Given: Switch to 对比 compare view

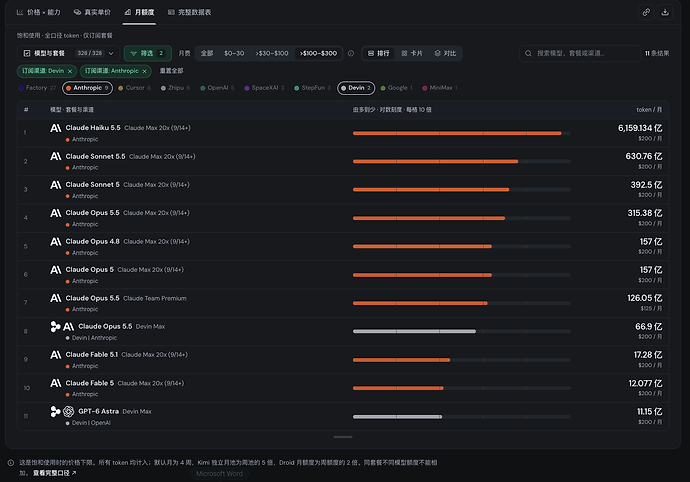Looking at the screenshot, I should click(x=445, y=53).
